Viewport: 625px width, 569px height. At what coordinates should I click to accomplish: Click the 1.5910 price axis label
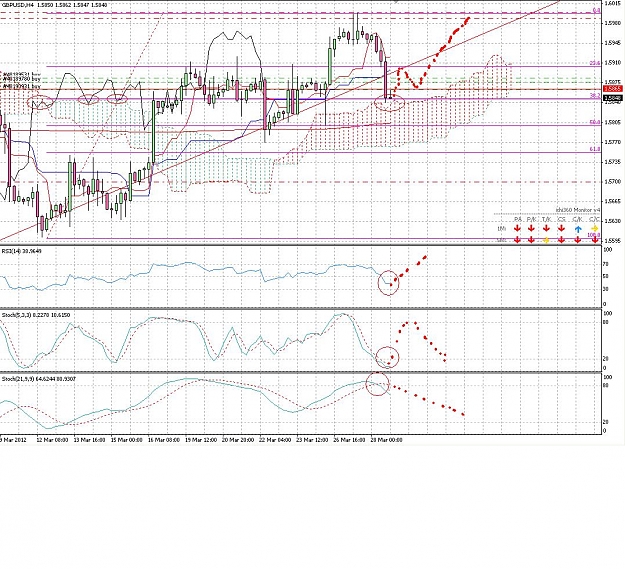612,63
